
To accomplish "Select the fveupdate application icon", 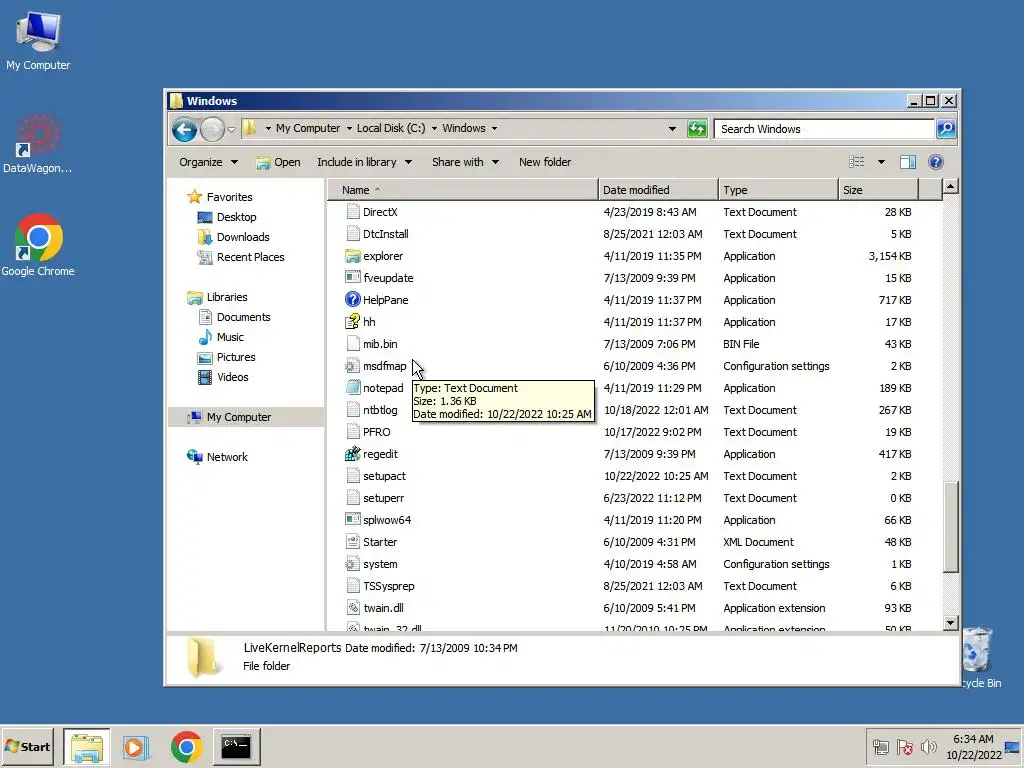I will (x=353, y=278).
